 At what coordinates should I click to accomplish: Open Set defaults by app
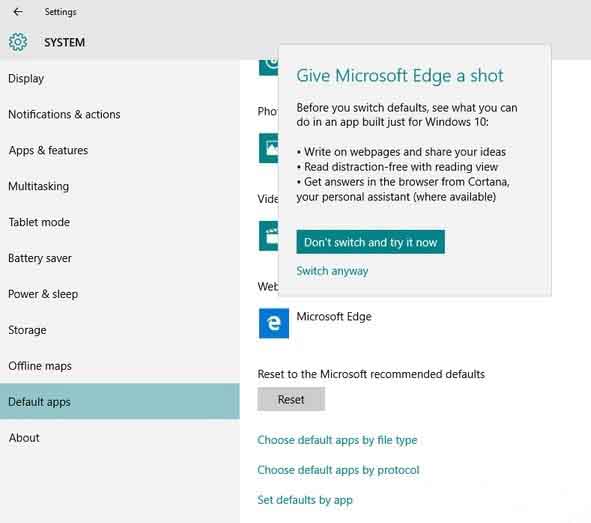305,500
